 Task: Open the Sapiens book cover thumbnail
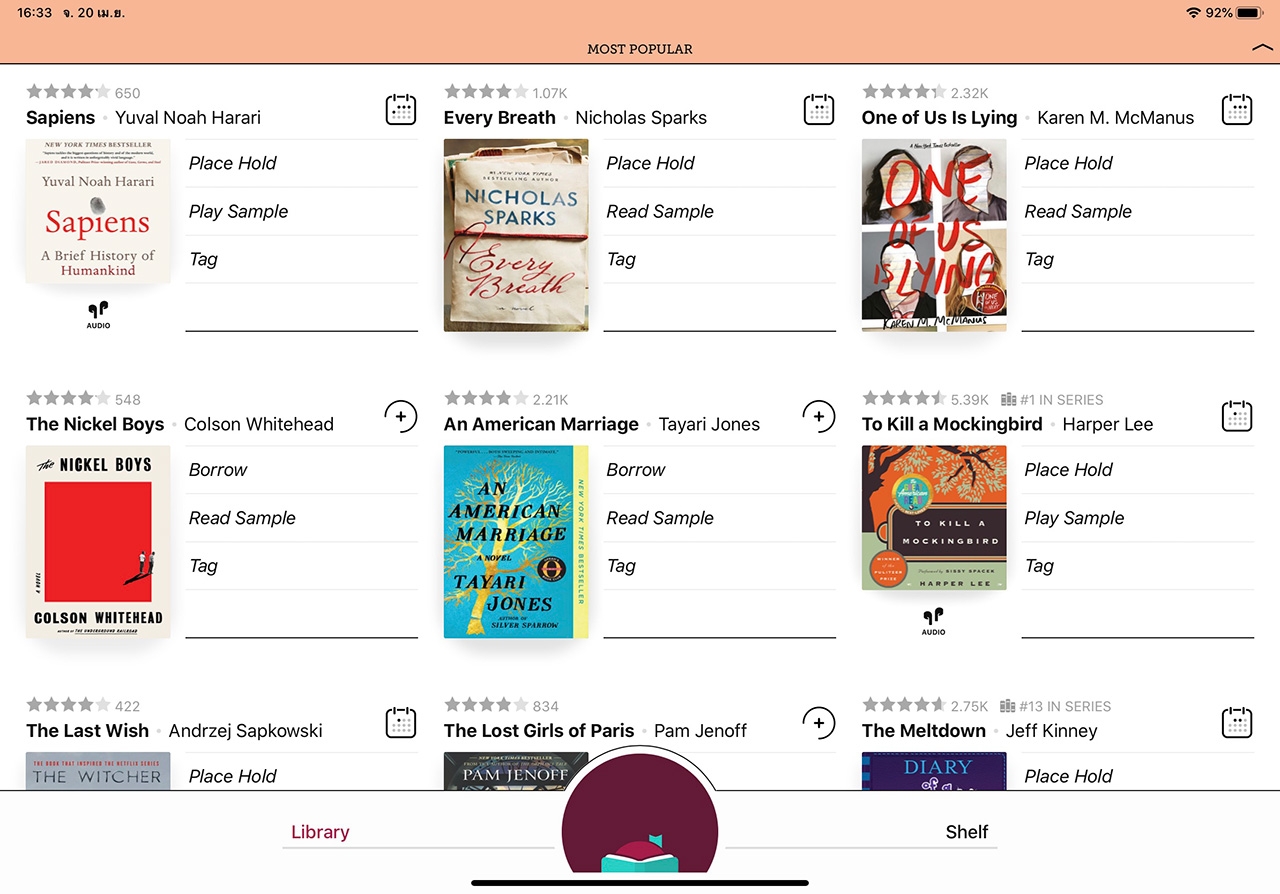[98, 212]
